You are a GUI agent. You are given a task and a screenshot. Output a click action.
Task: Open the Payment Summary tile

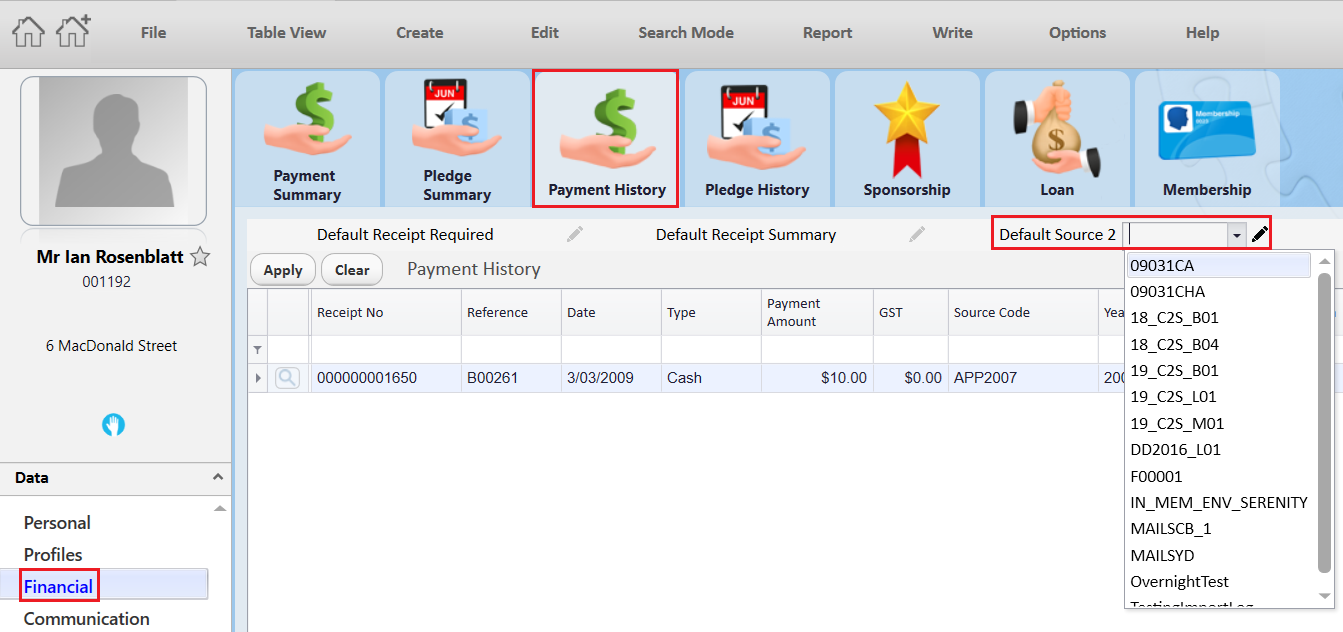coord(307,139)
